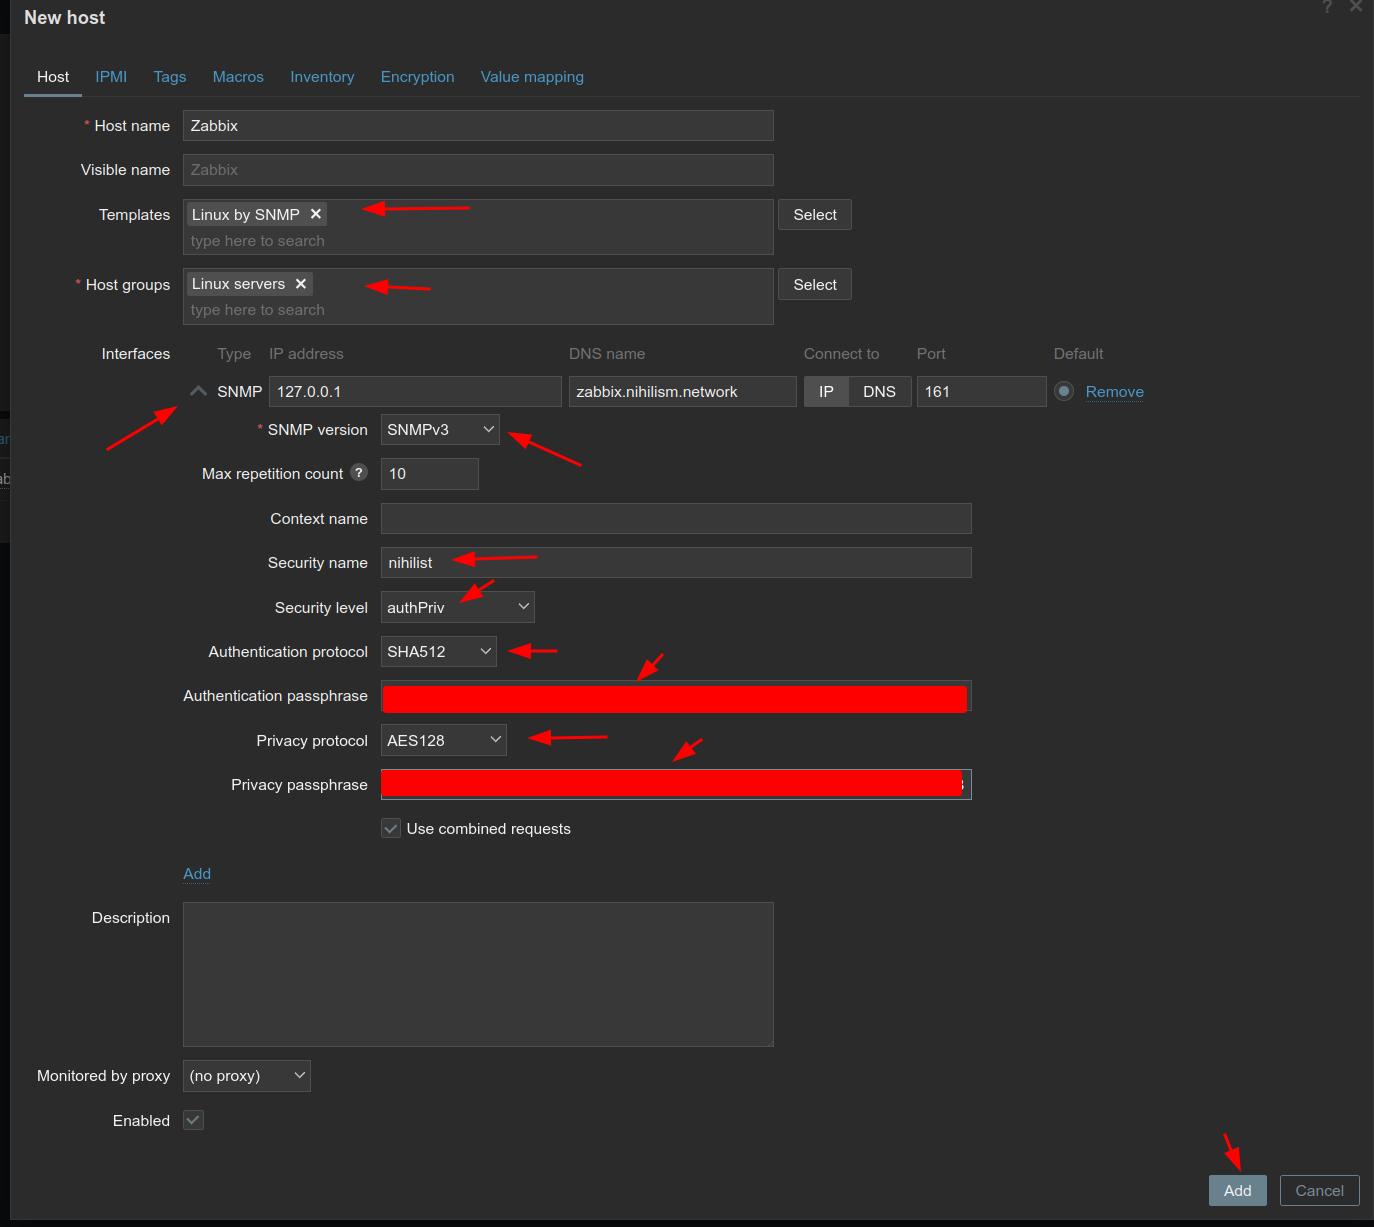Viewport: 1374px width, 1227px height.
Task: Switch to the Tags tab
Action: point(170,77)
